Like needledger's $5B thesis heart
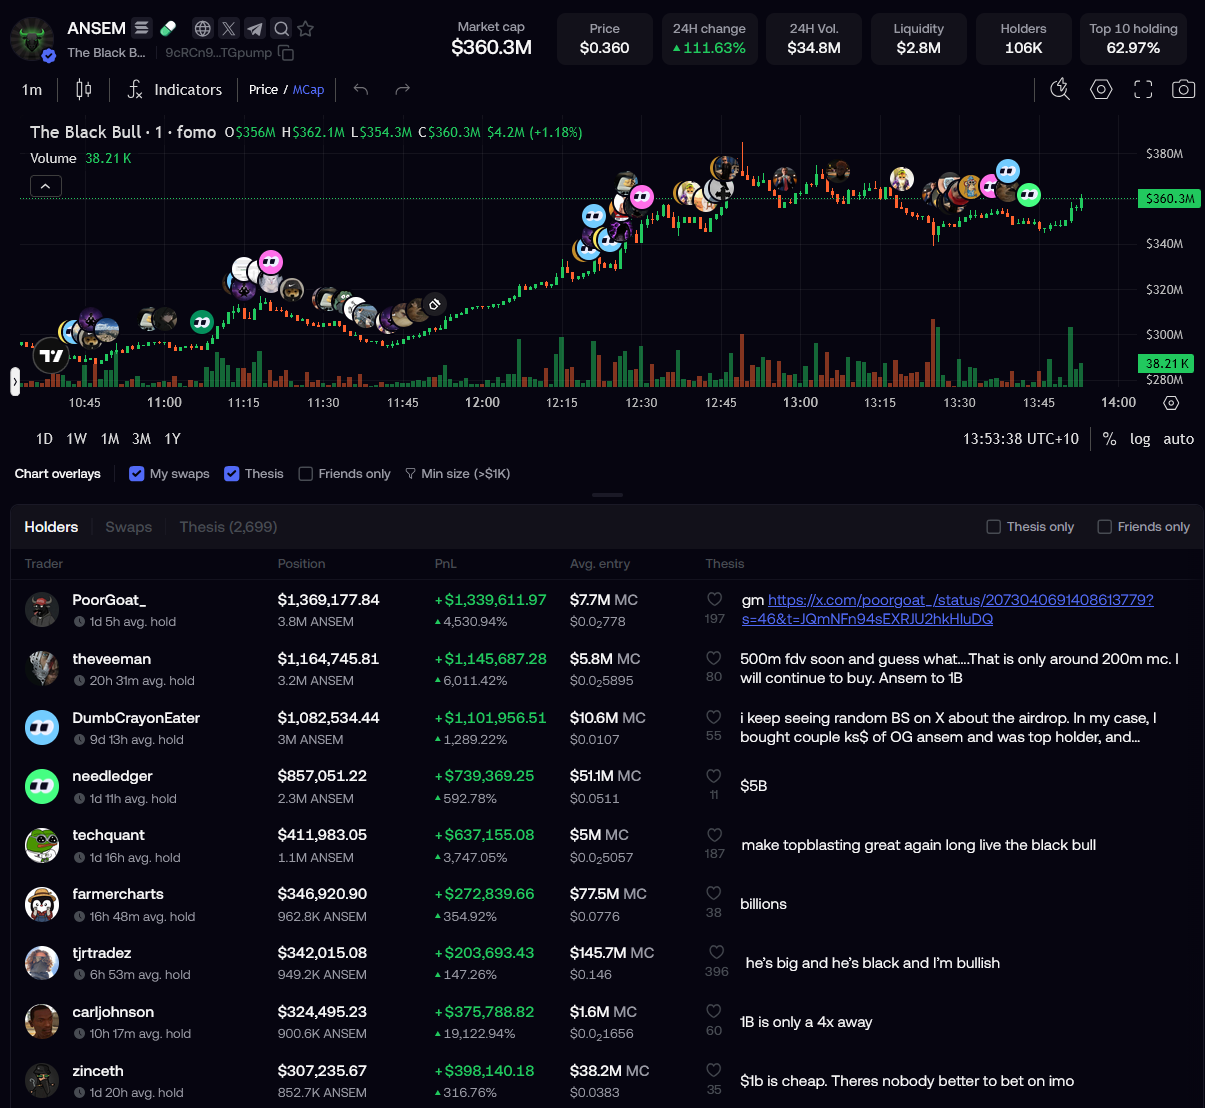The image size is (1205, 1108). (713, 776)
